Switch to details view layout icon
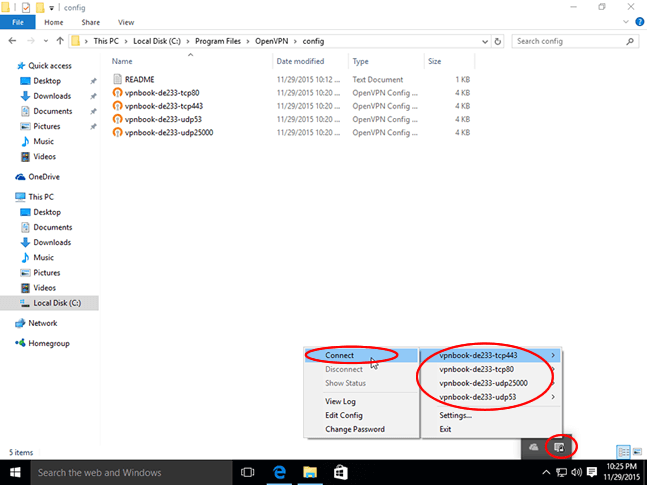 [x=623, y=452]
